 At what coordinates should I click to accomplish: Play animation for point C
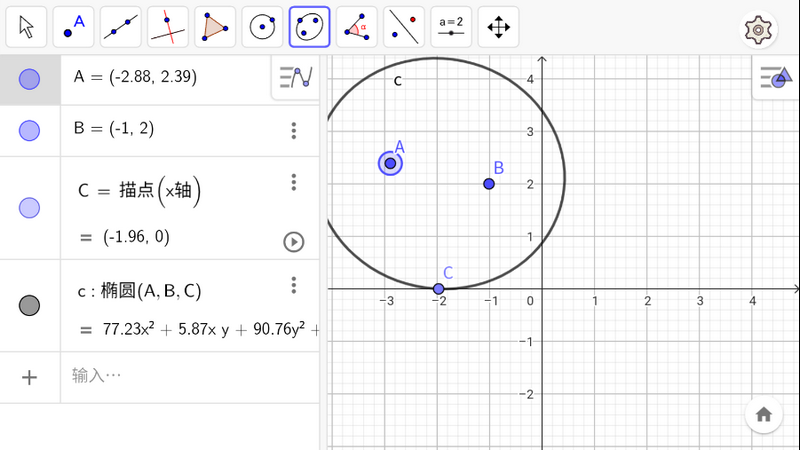(293, 241)
